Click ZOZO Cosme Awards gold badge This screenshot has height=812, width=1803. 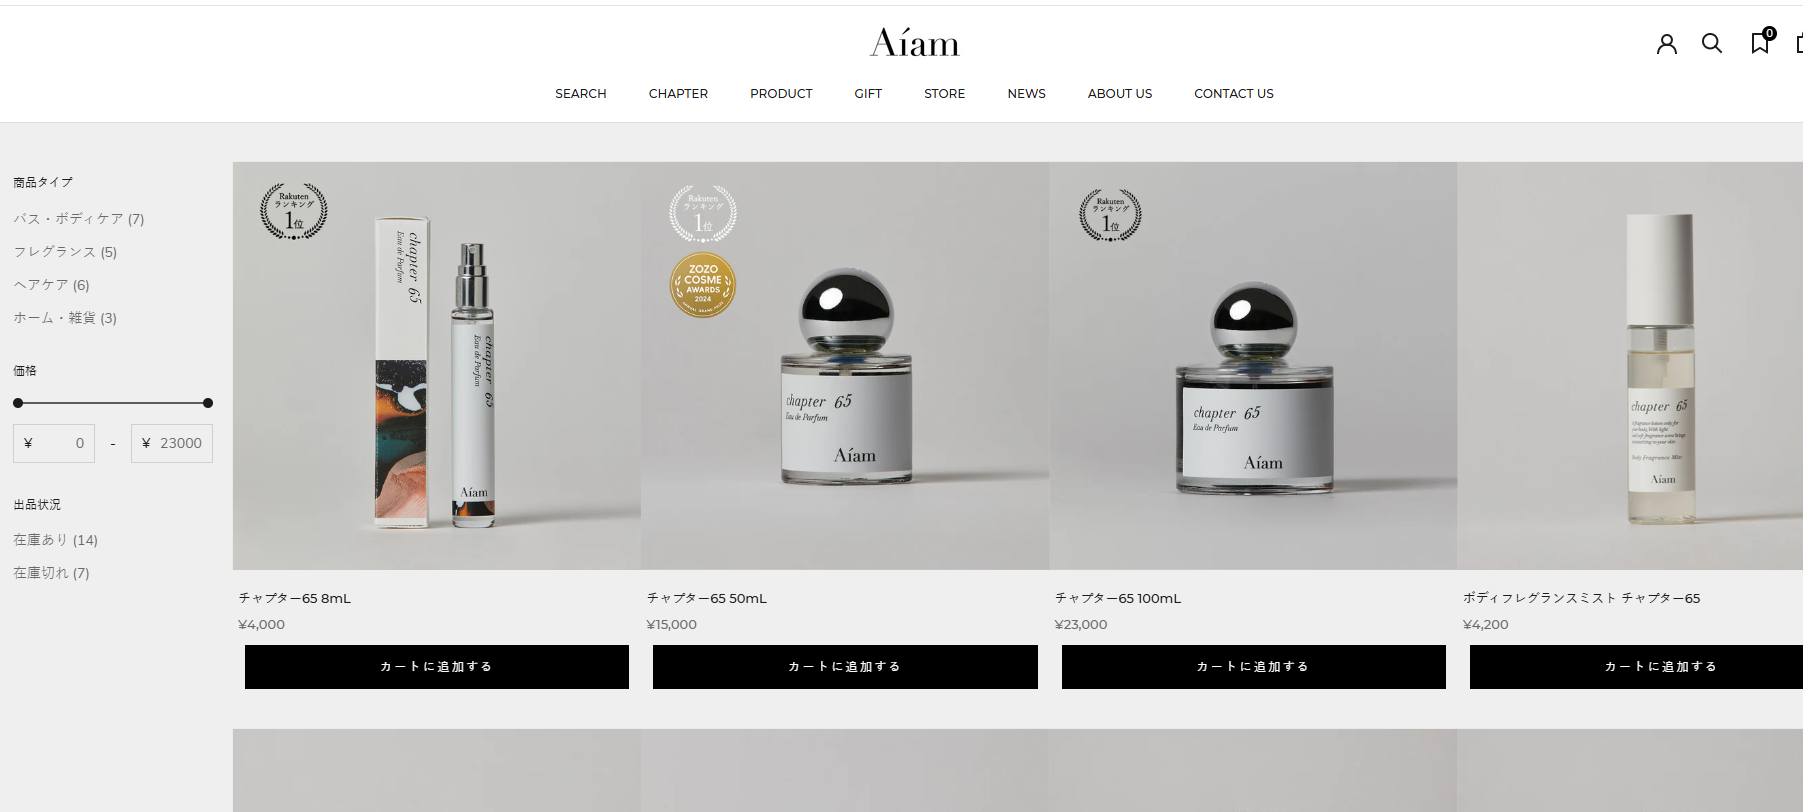[703, 285]
